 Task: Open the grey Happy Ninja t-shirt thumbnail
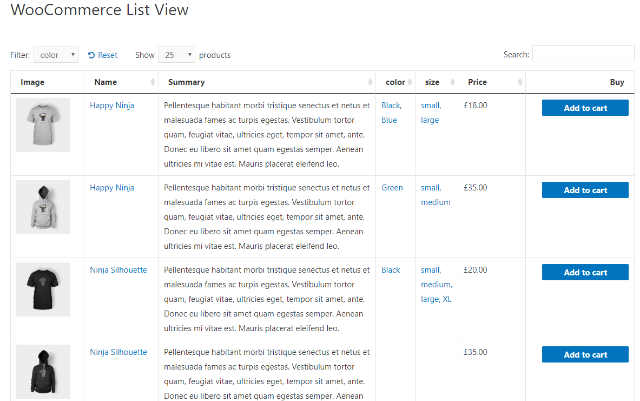43,125
